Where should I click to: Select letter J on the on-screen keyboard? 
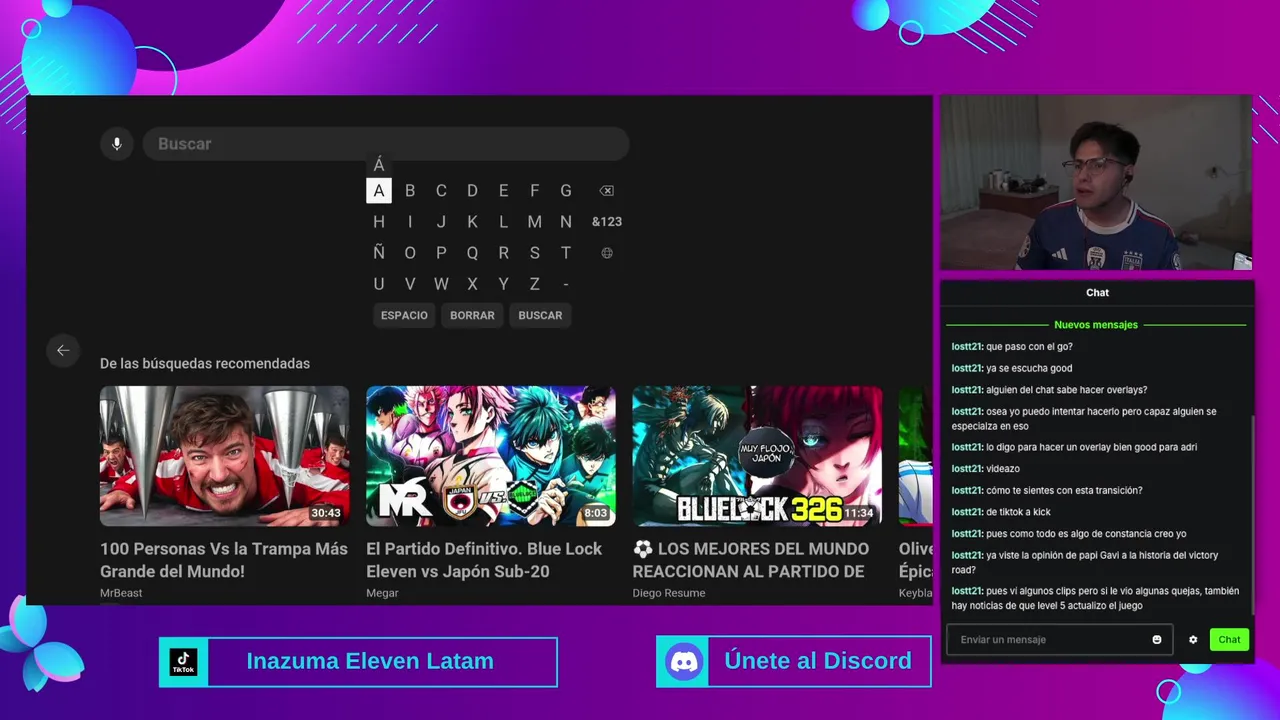[441, 222]
